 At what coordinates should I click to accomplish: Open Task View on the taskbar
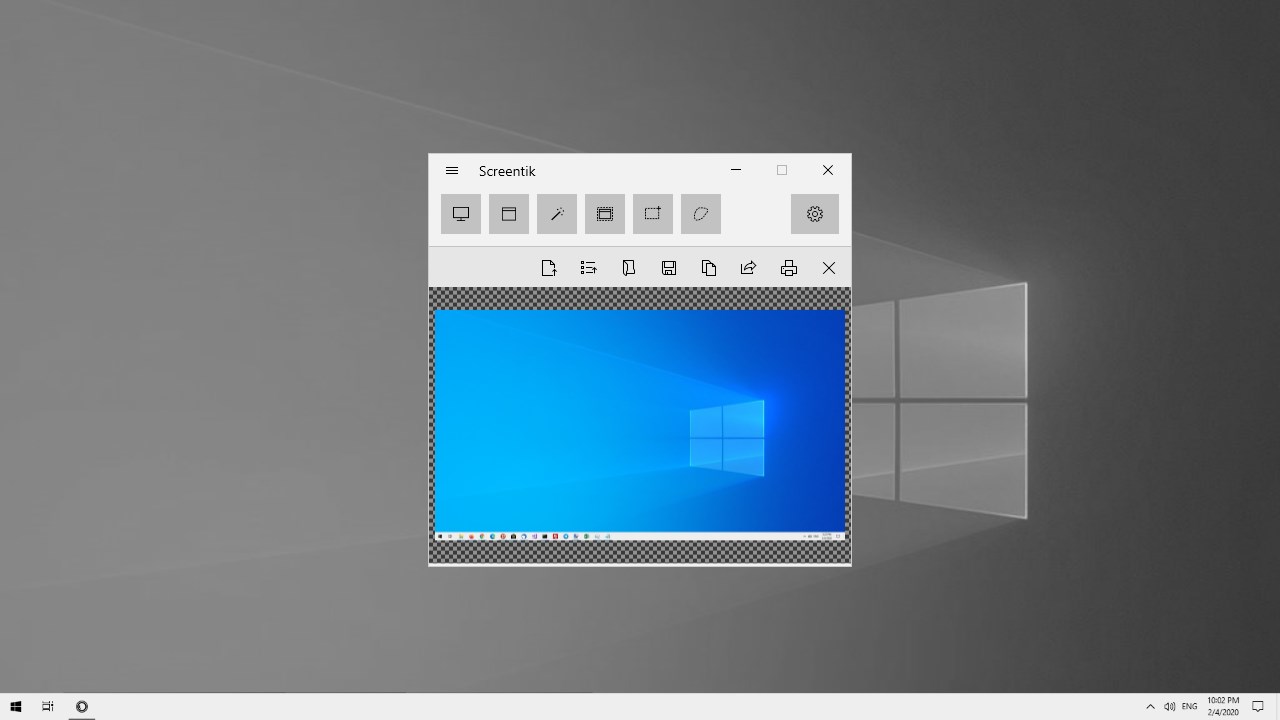coord(48,706)
